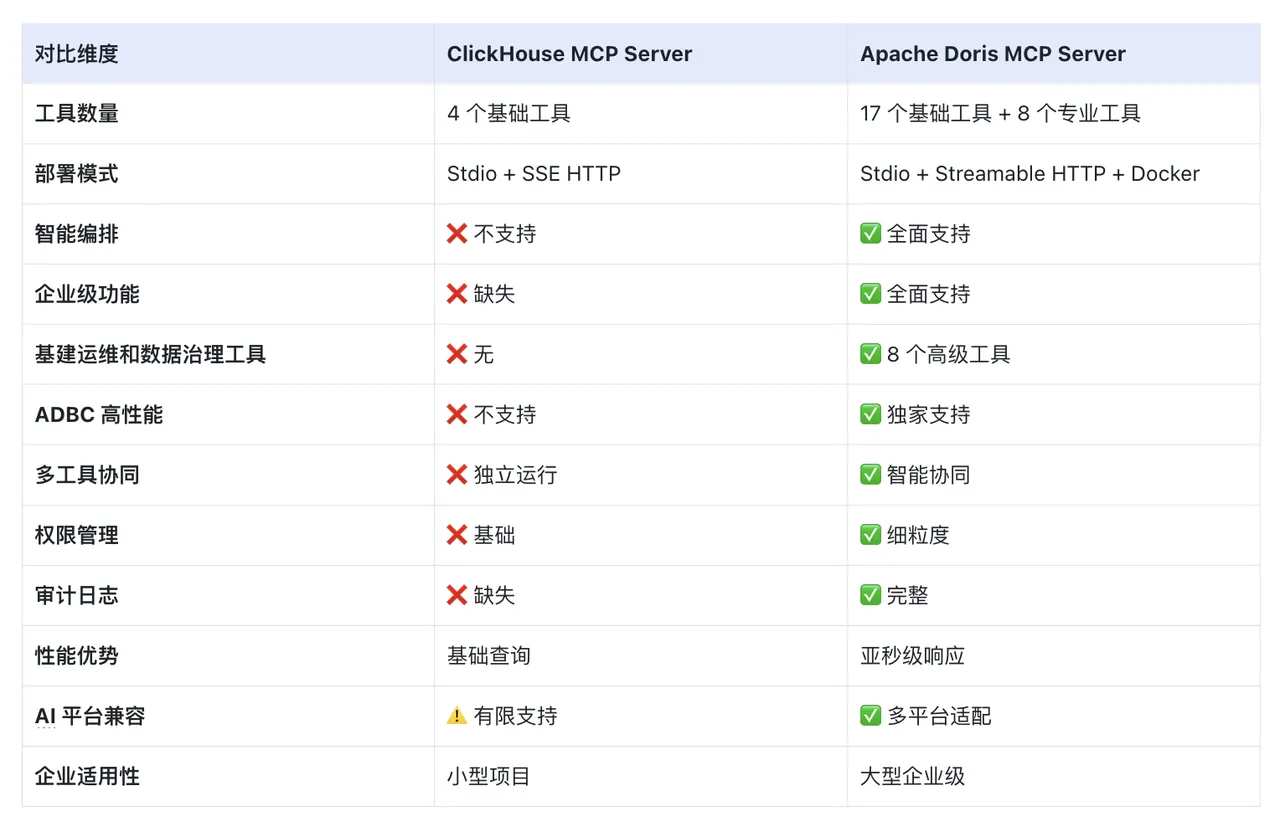
Task: Click the green check beside 全面支持 for 智能编排
Action: pos(871,234)
